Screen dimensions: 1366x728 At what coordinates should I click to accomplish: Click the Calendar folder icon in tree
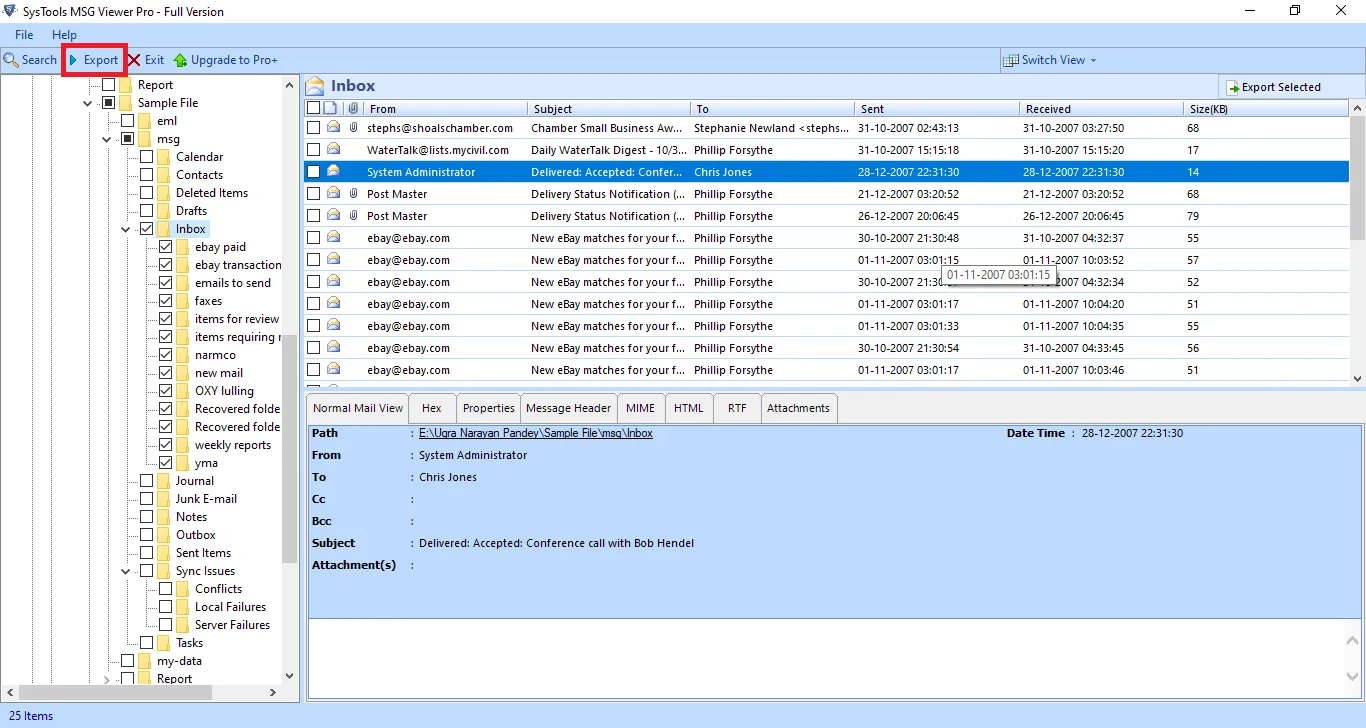click(164, 157)
